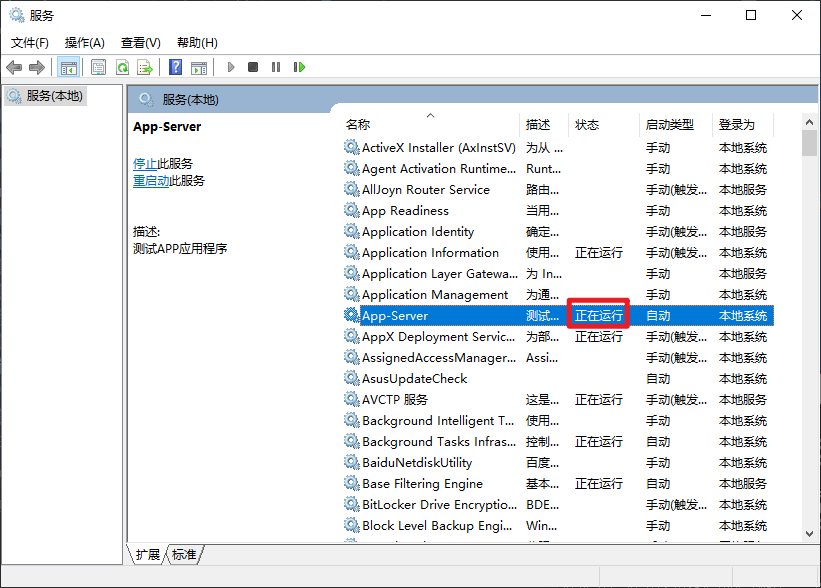
Task: Click the Refresh toolbar icon
Action: tap(121, 67)
